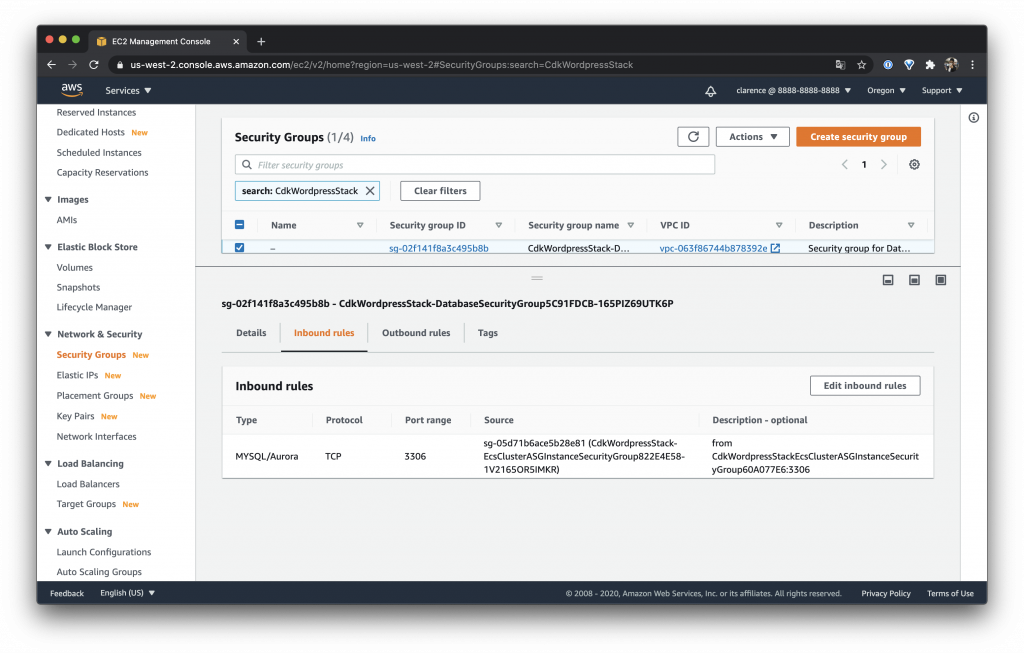Expand the details pane to full
This screenshot has width=1024, height=653.
(x=940, y=280)
